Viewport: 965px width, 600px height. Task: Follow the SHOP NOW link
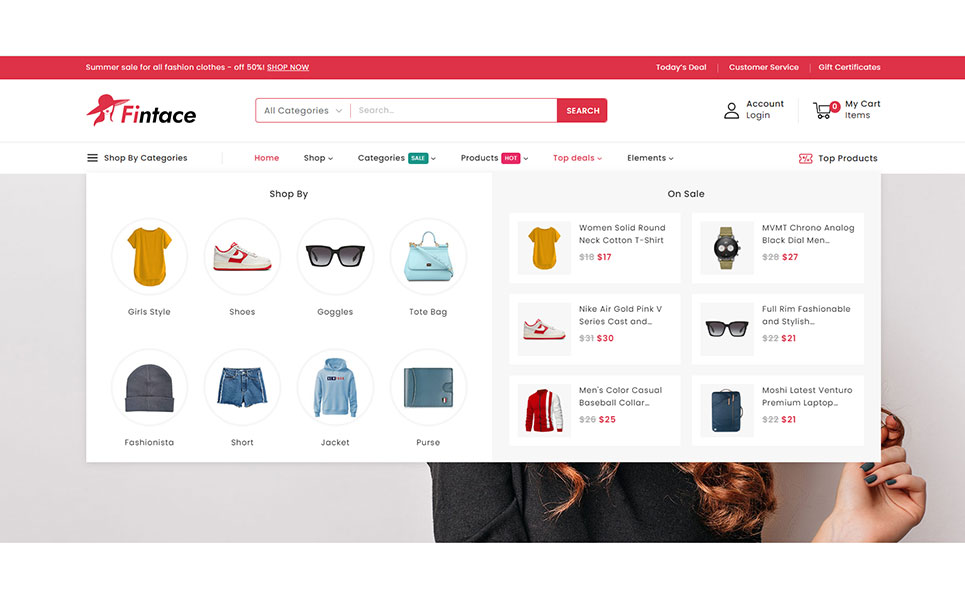(x=288, y=68)
